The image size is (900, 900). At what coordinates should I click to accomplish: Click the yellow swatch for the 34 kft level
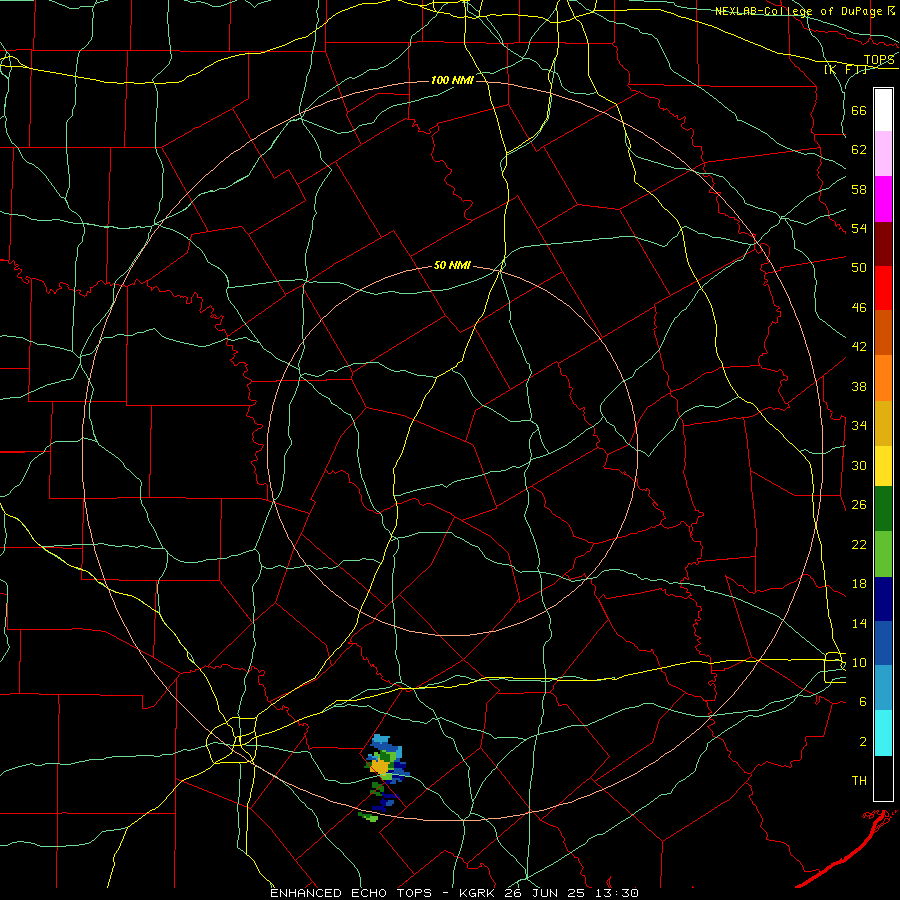[883, 466]
